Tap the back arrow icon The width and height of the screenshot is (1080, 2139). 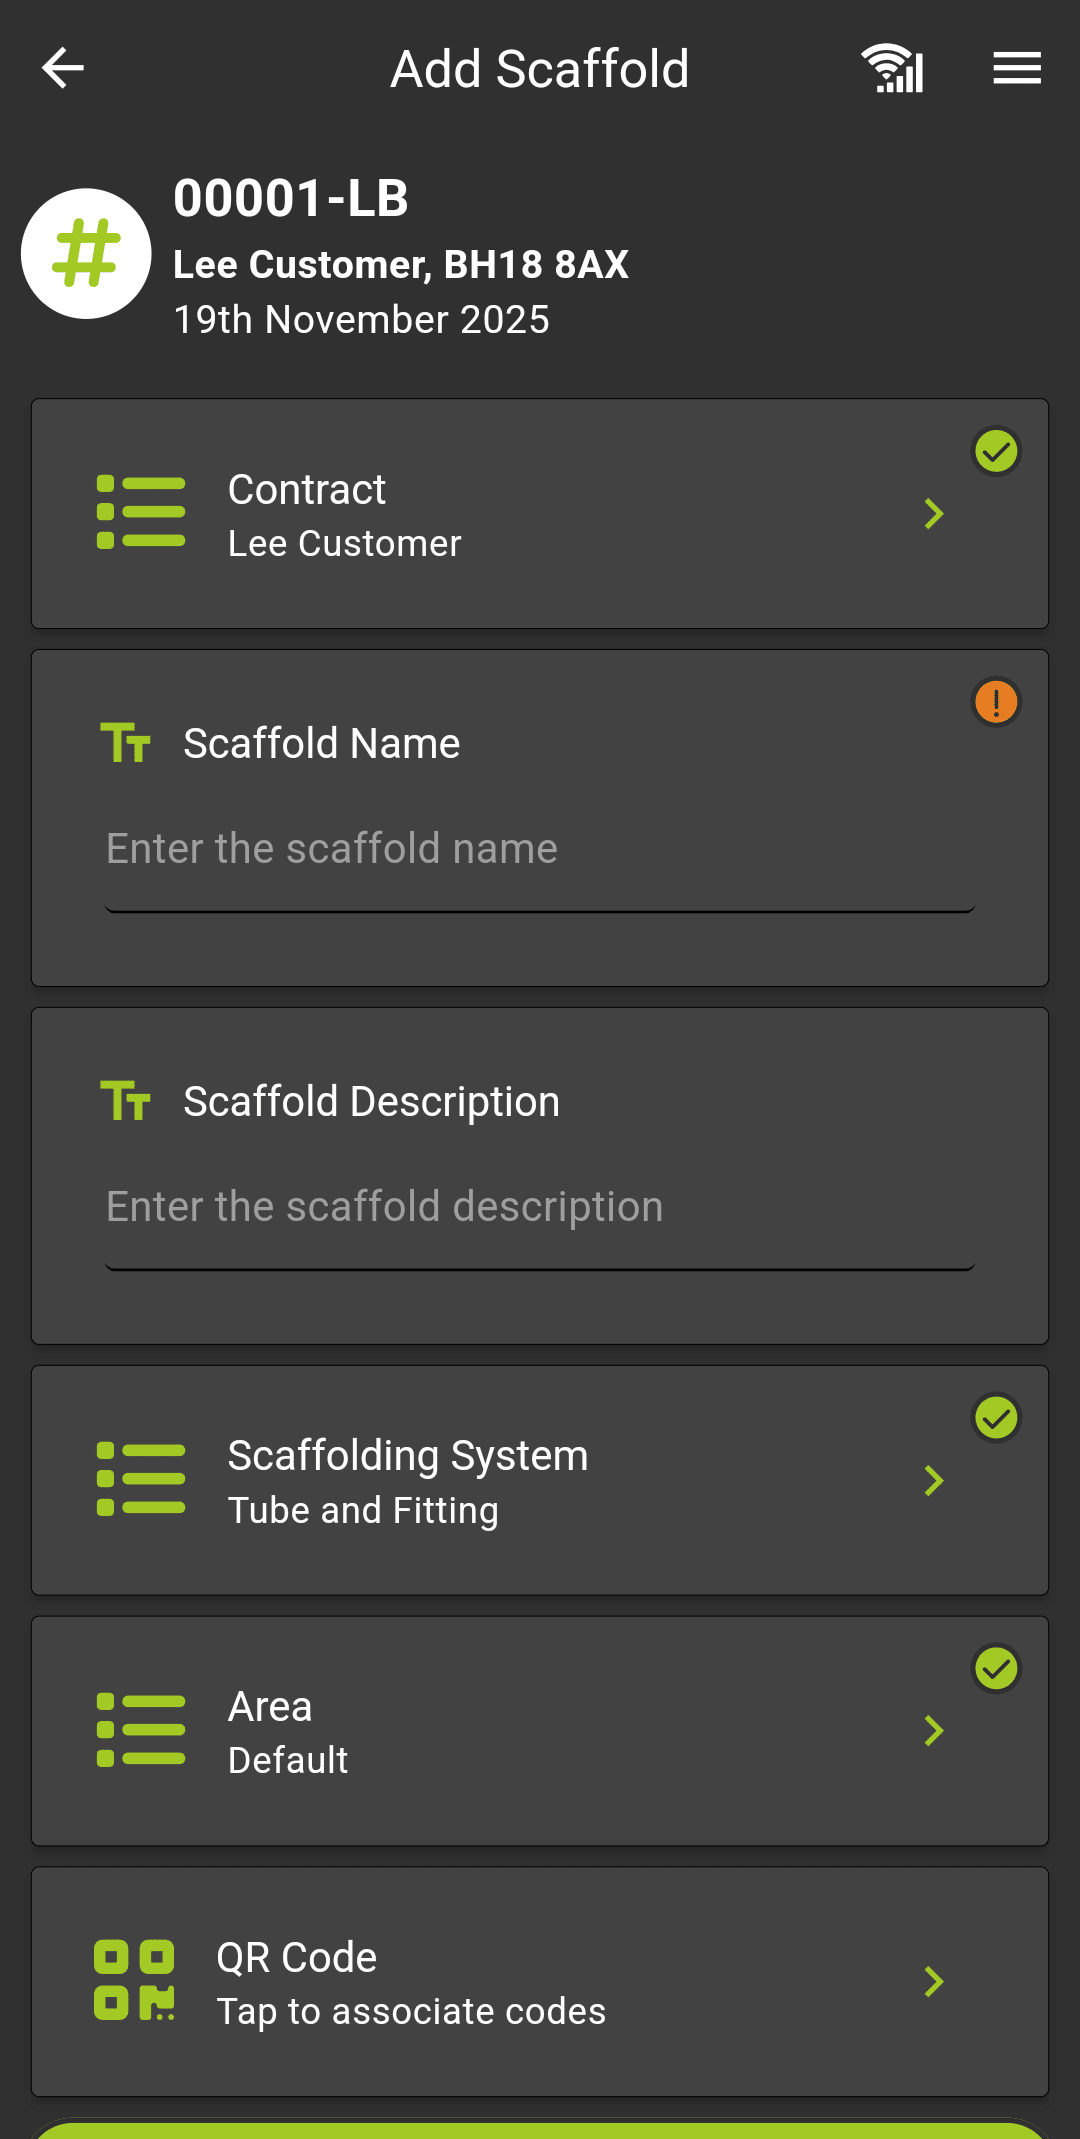[x=63, y=68]
